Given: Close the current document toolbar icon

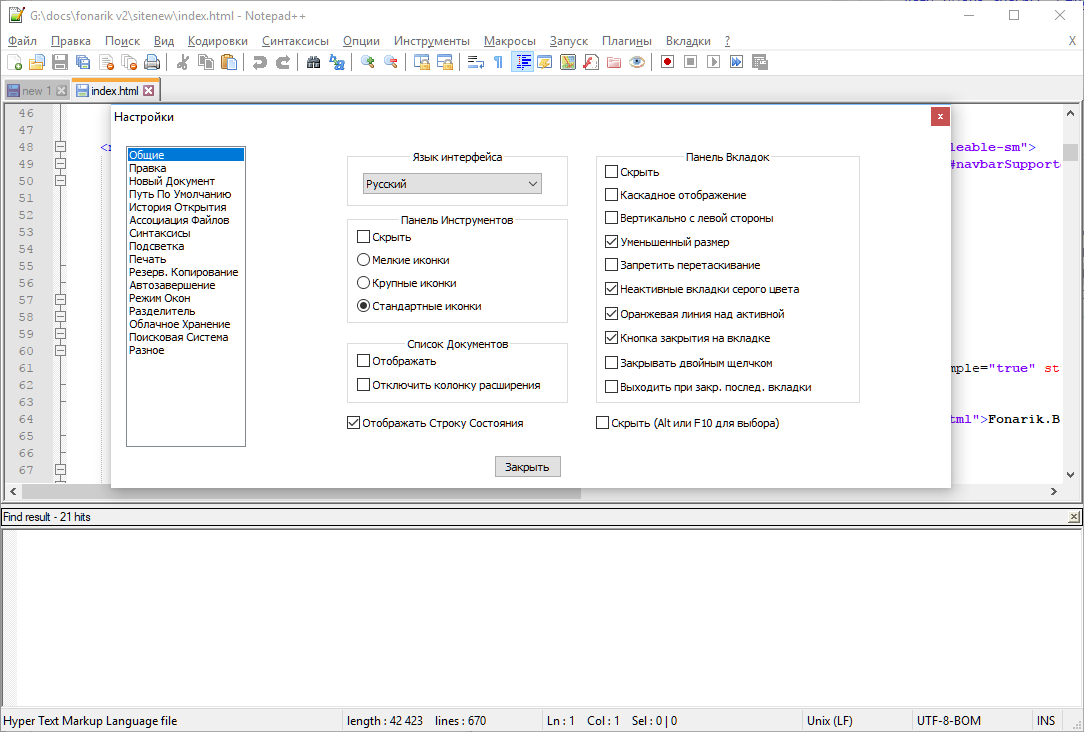Looking at the screenshot, I should pyautogui.click(x=106, y=62).
